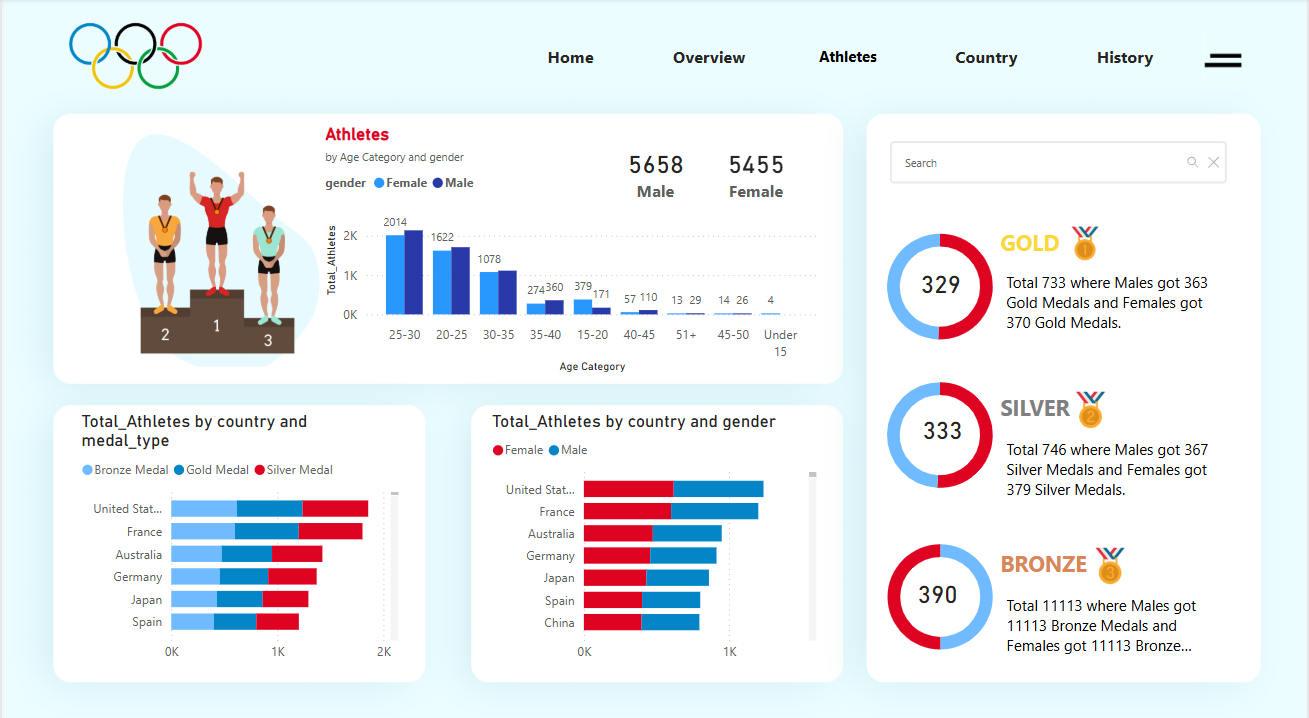Click the search magnifier icon
Screen dimensions: 1309x718
[x=1192, y=161]
